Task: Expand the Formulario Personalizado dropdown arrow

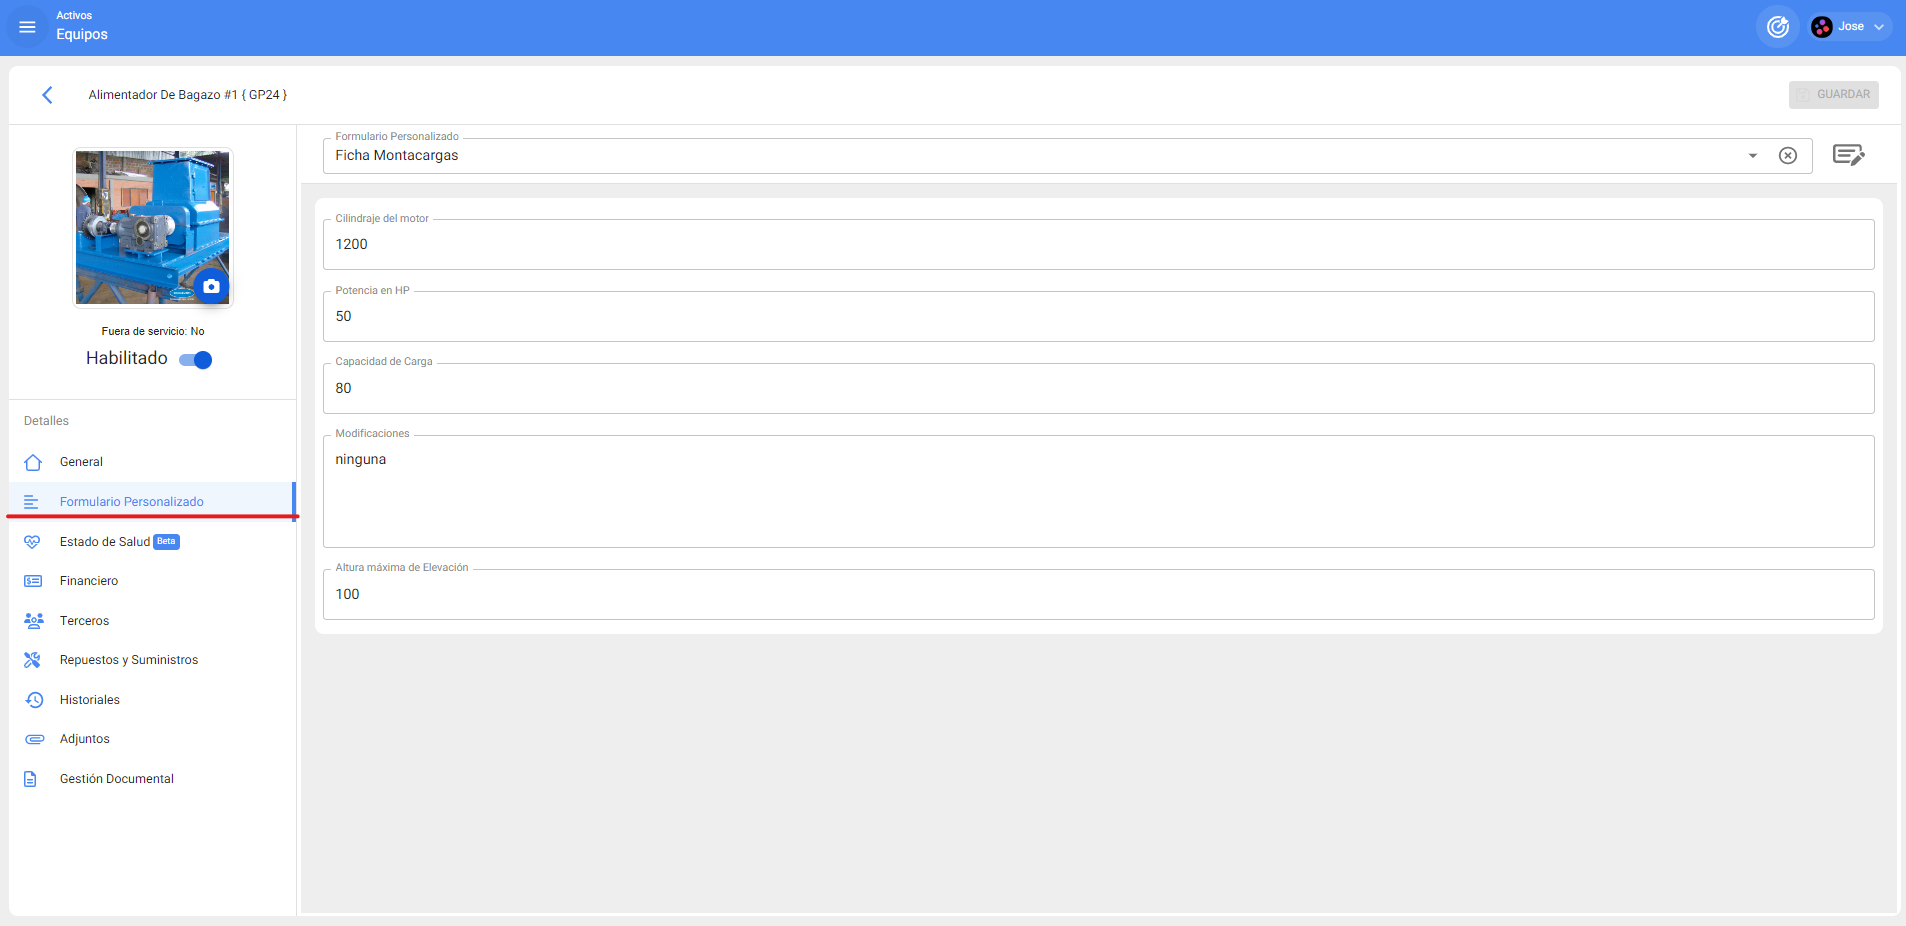Action: pos(1752,156)
